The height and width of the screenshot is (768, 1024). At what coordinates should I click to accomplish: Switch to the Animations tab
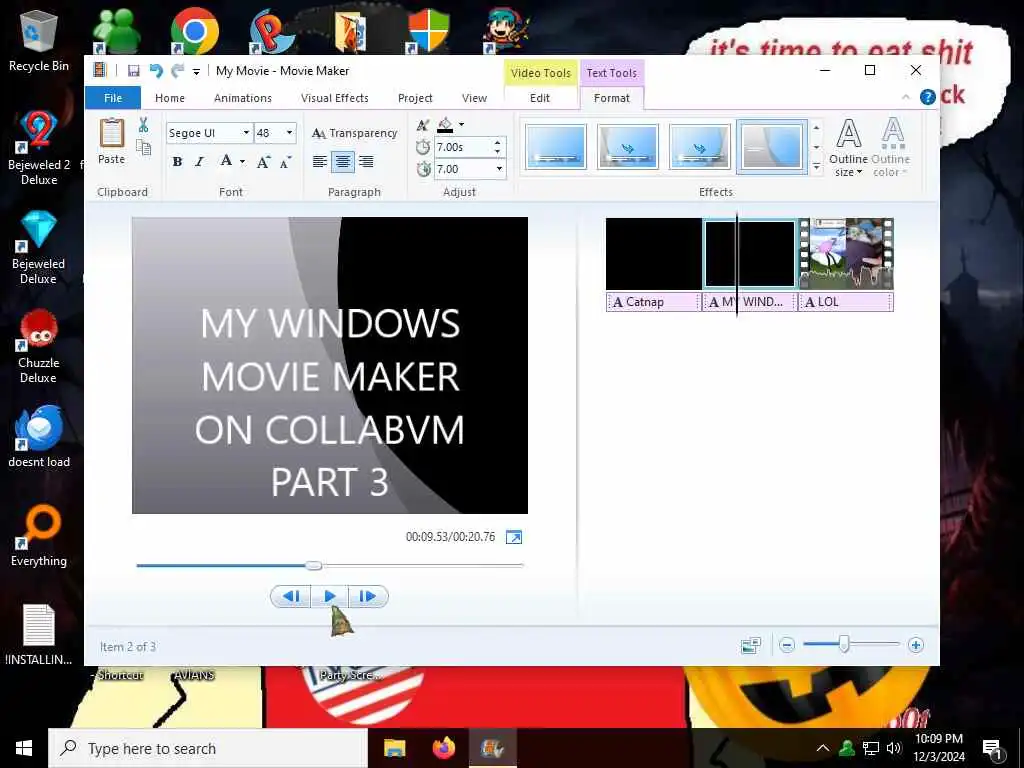coord(243,98)
